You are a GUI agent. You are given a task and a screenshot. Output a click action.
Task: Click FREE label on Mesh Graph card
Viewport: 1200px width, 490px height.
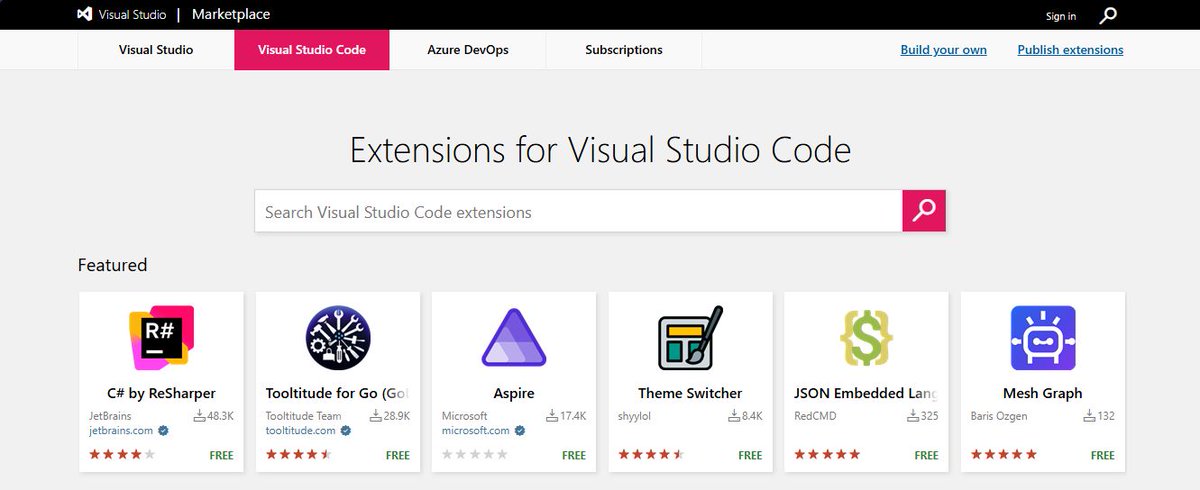pos(1103,455)
